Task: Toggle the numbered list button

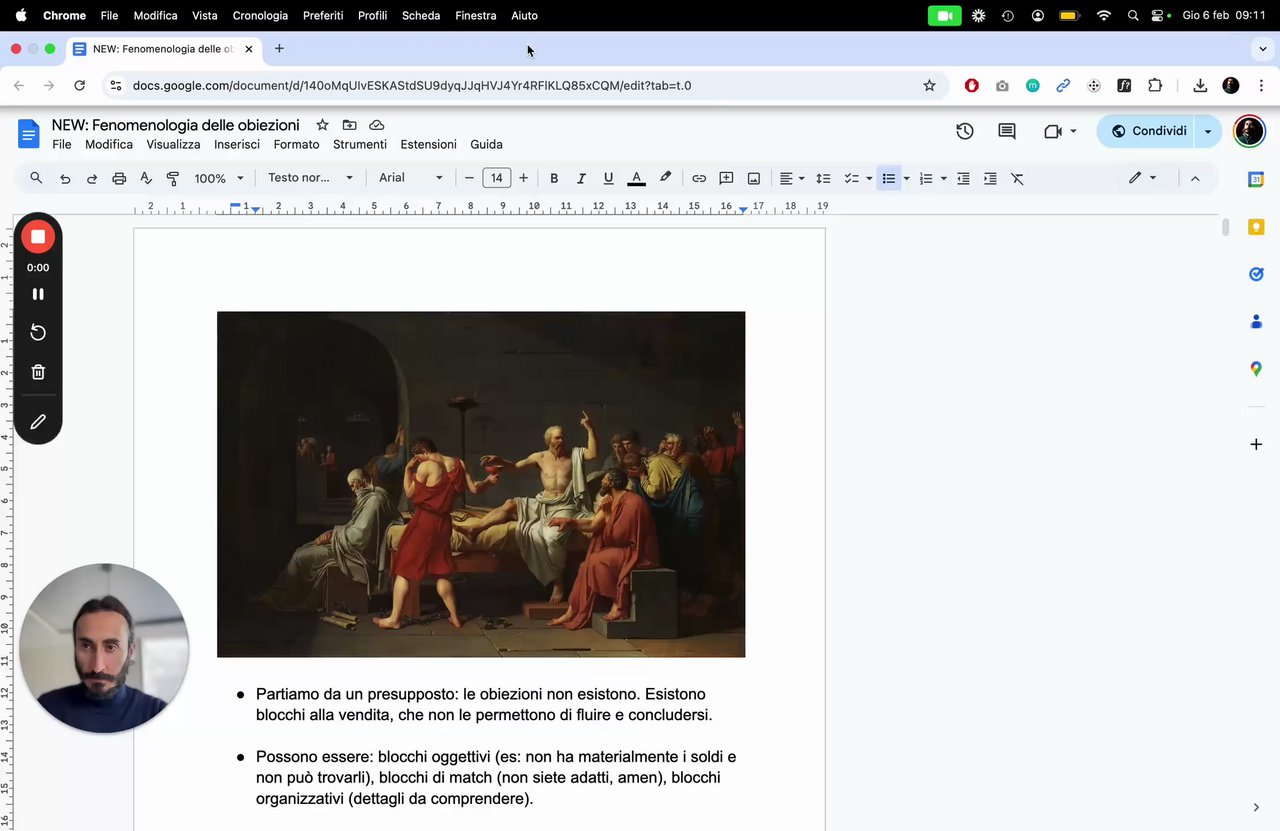Action: point(925,178)
